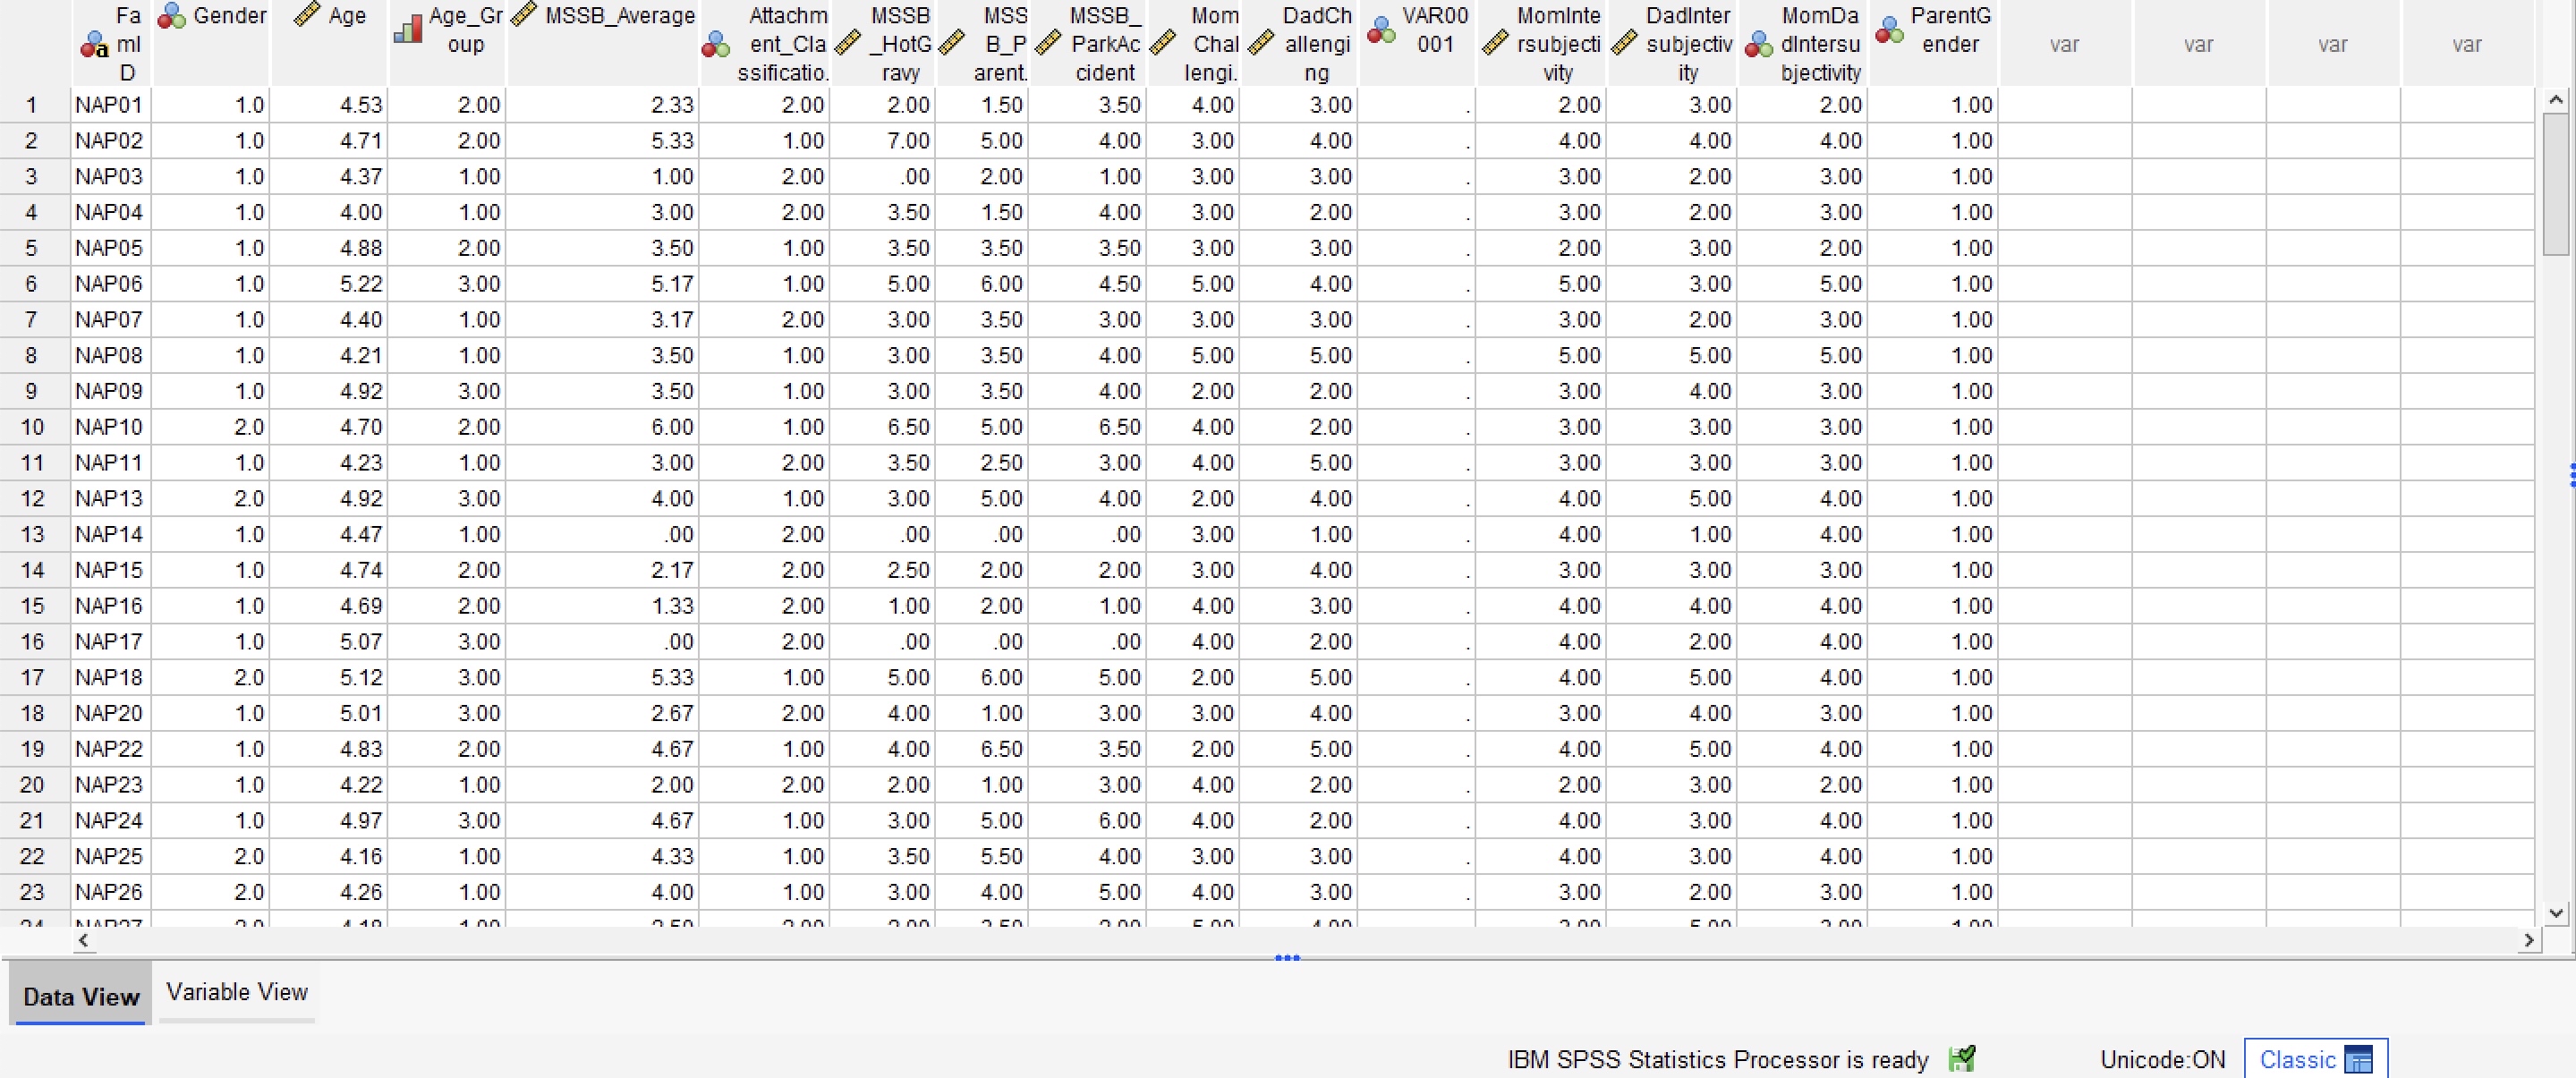Viewport: 2576px width, 1078px height.
Task: Click the nominal icon beside ParentGender
Action: click(x=1889, y=30)
